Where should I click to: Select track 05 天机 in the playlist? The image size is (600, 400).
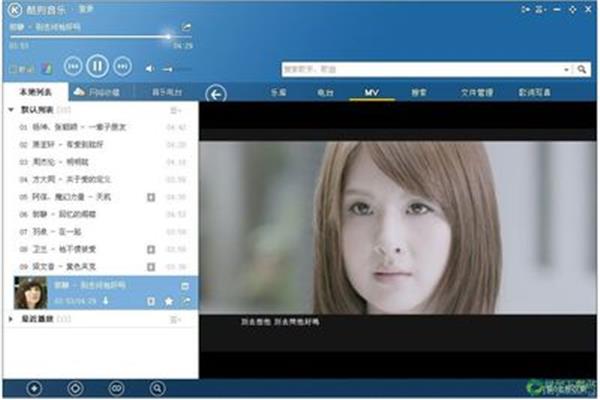[103, 197]
